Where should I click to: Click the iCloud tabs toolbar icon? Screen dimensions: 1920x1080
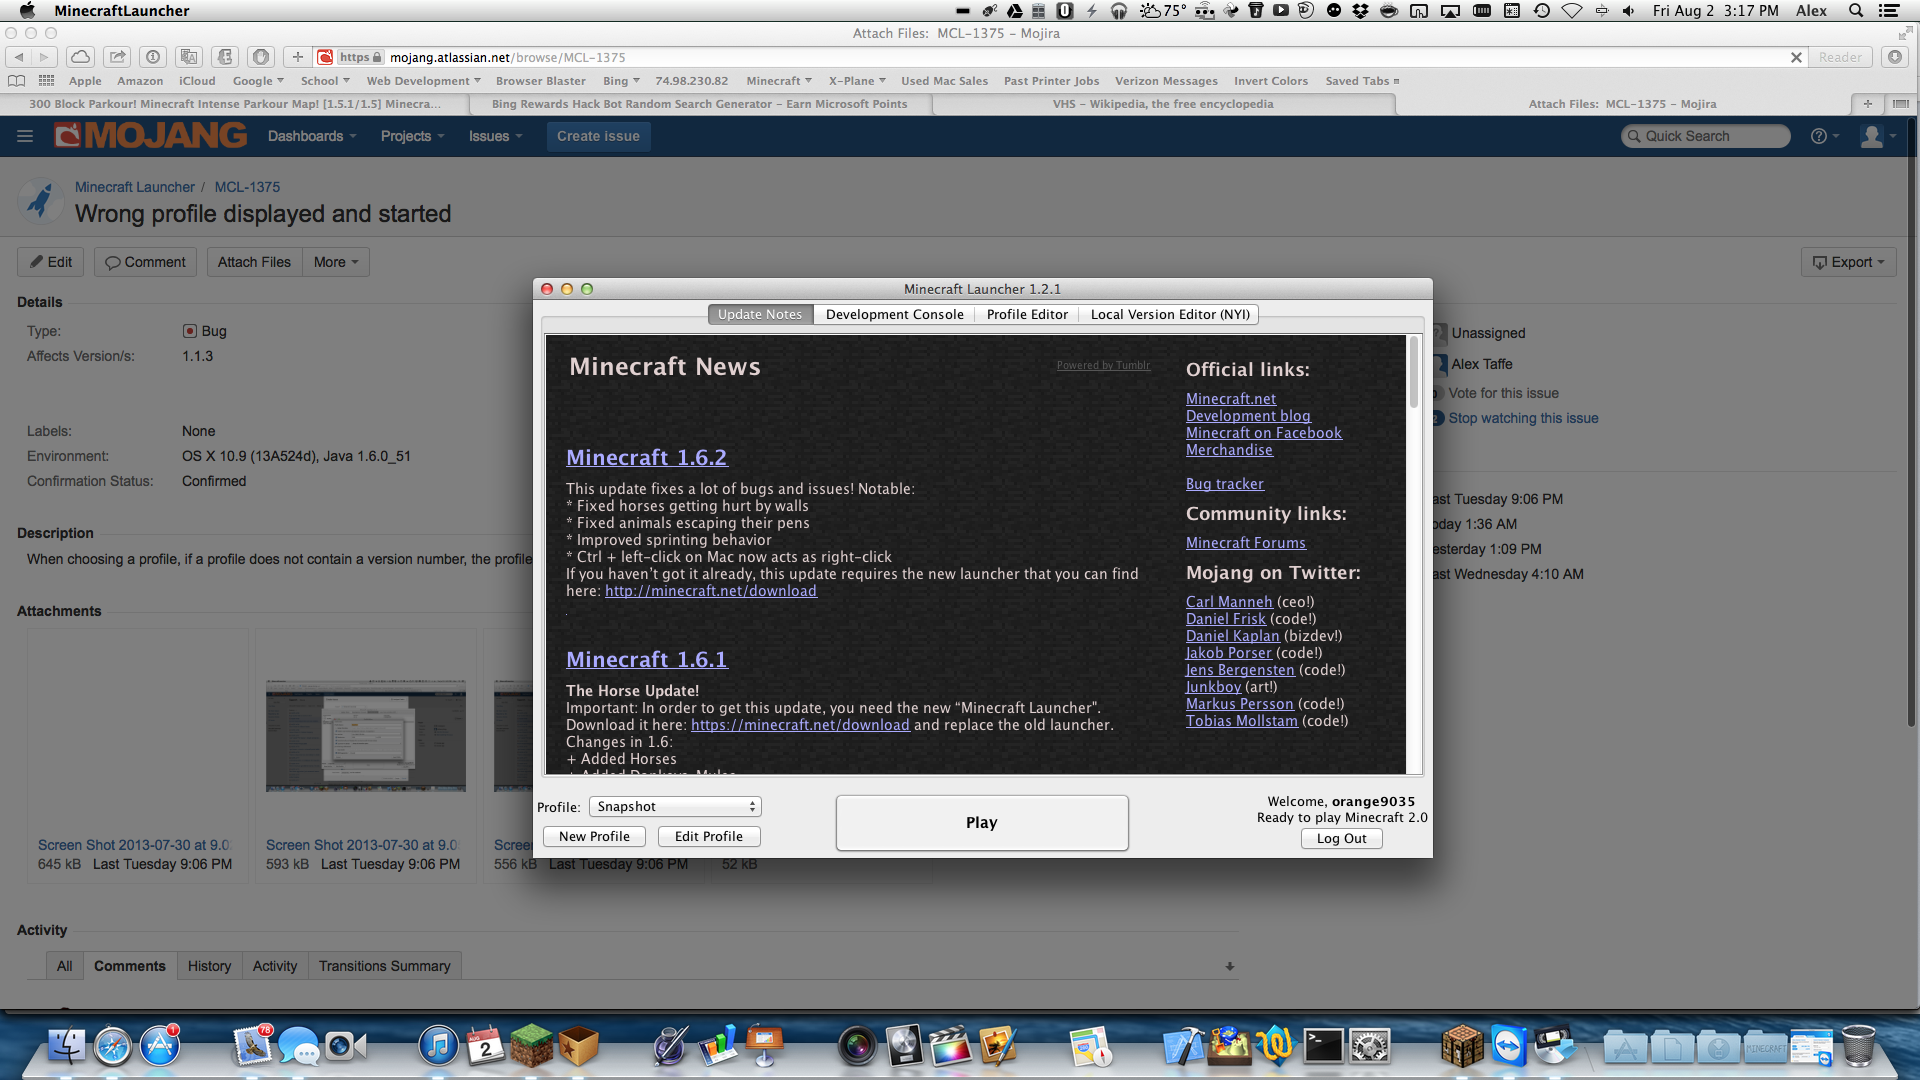point(81,57)
